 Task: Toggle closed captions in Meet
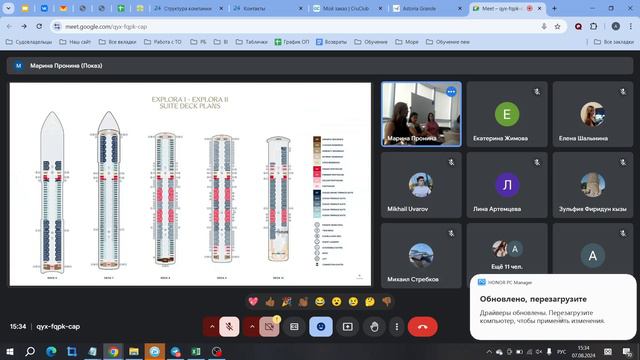coord(294,327)
